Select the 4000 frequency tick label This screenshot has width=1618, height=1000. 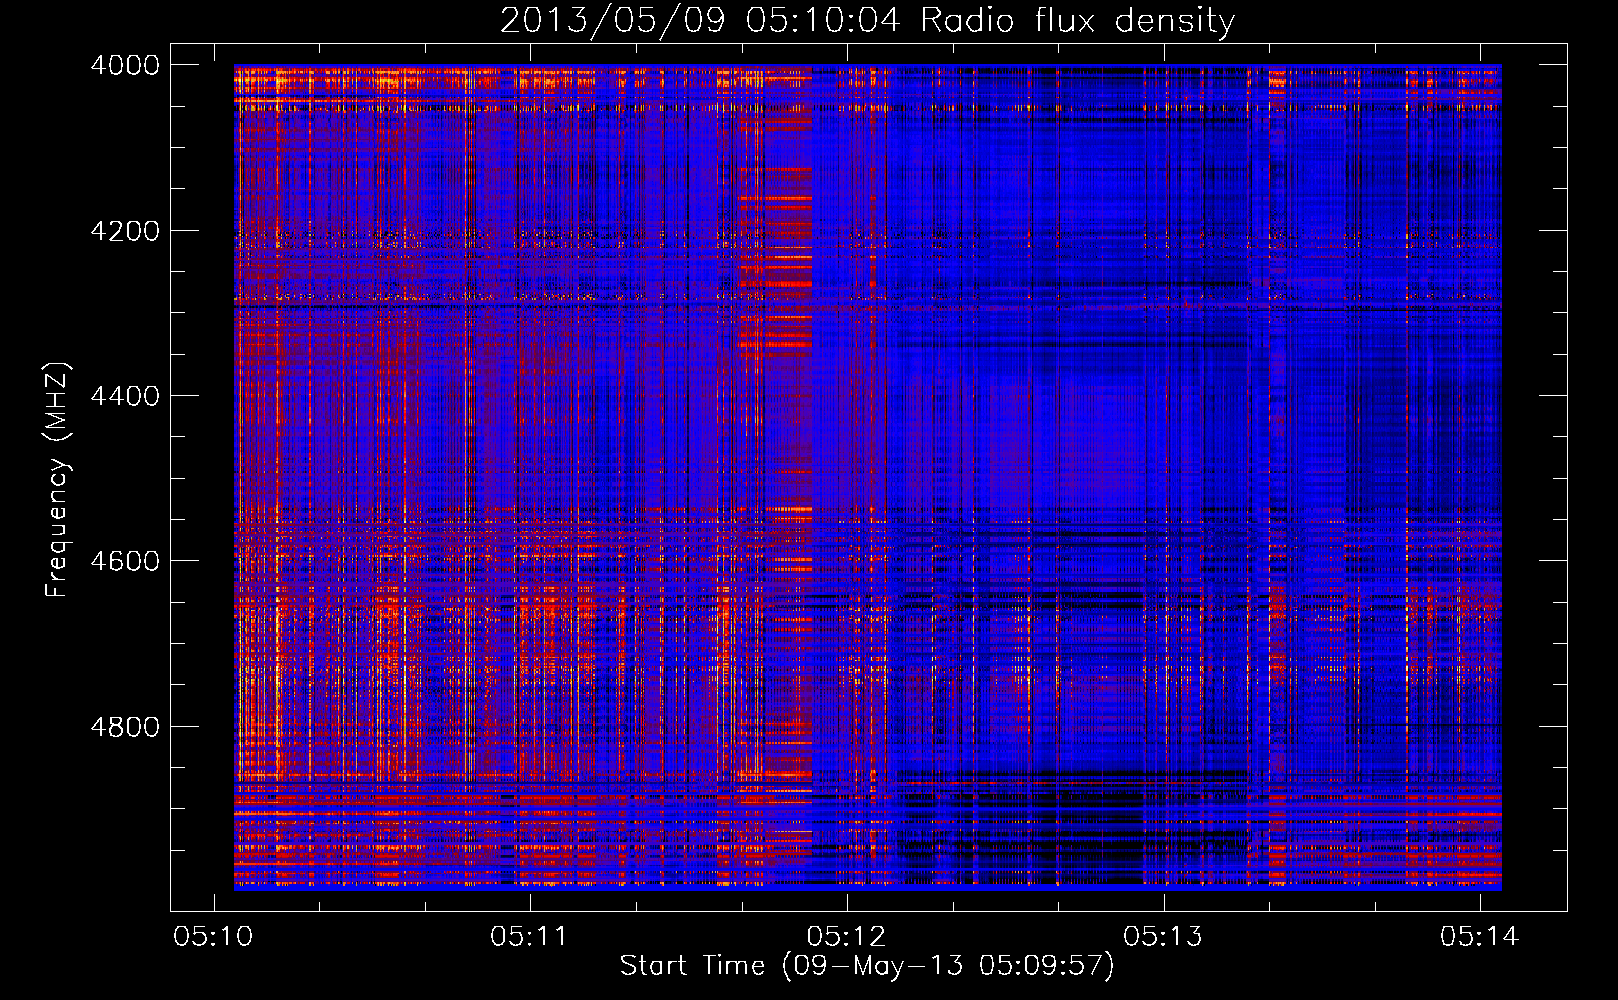pyautogui.click(x=125, y=65)
